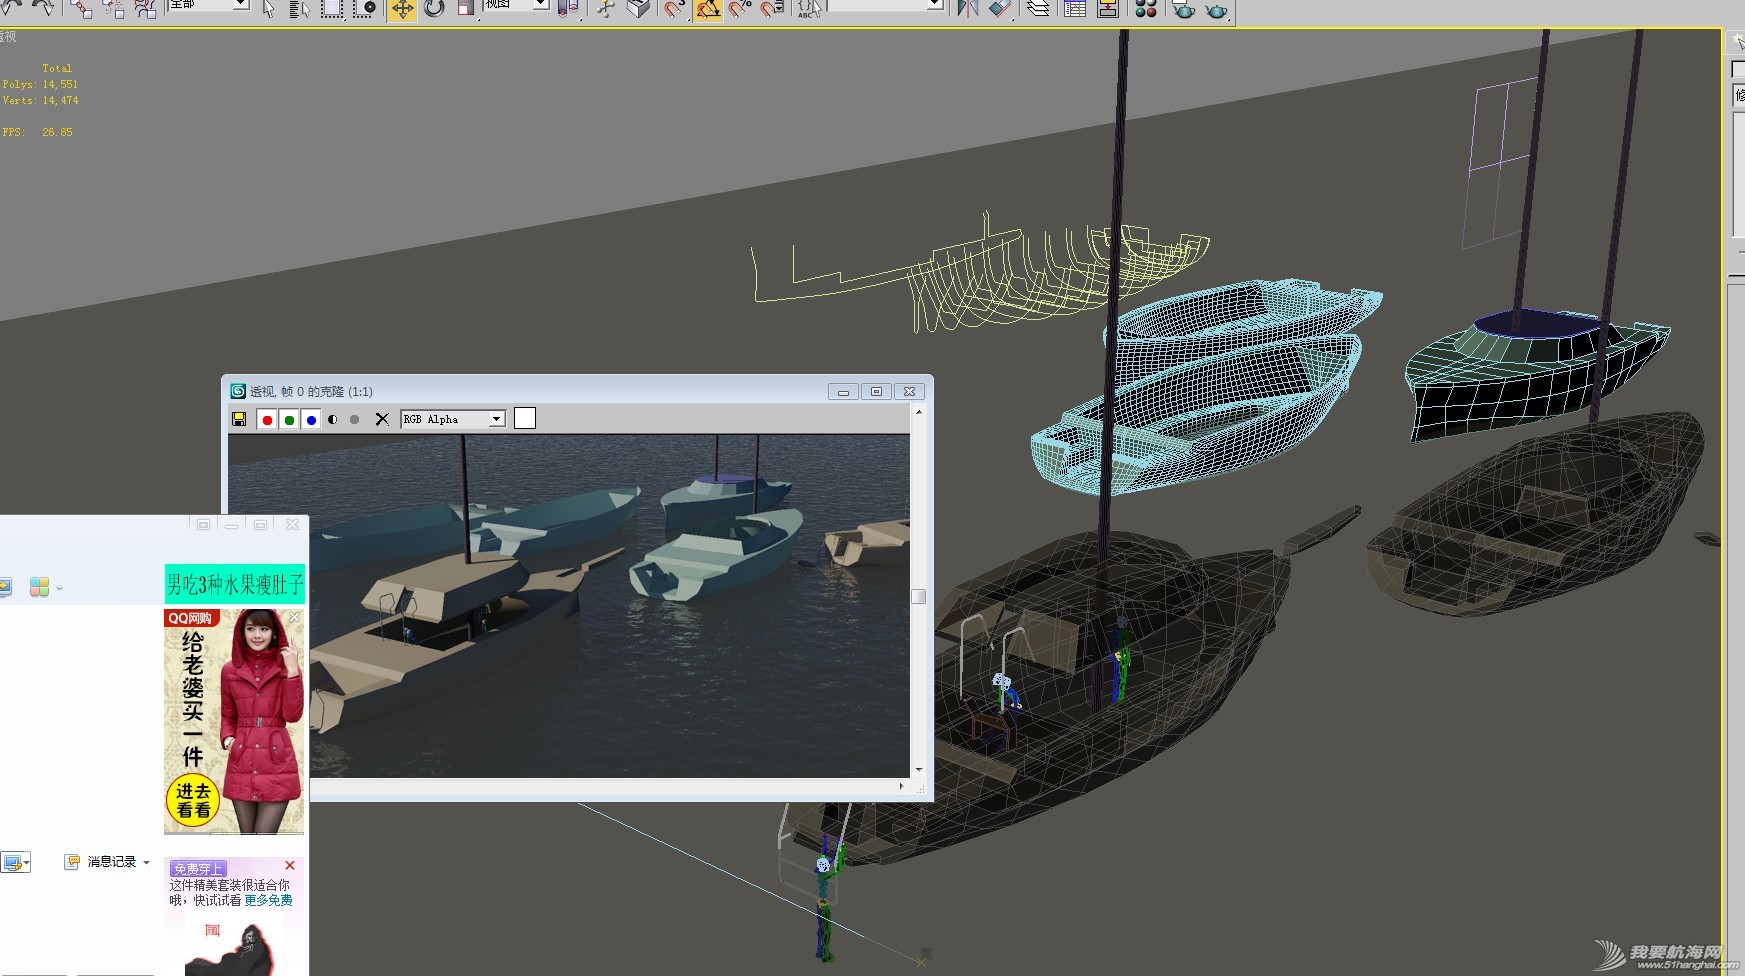This screenshot has height=976, width=1745.
Task: Toggle the green channel in the render window
Action: pos(289,419)
